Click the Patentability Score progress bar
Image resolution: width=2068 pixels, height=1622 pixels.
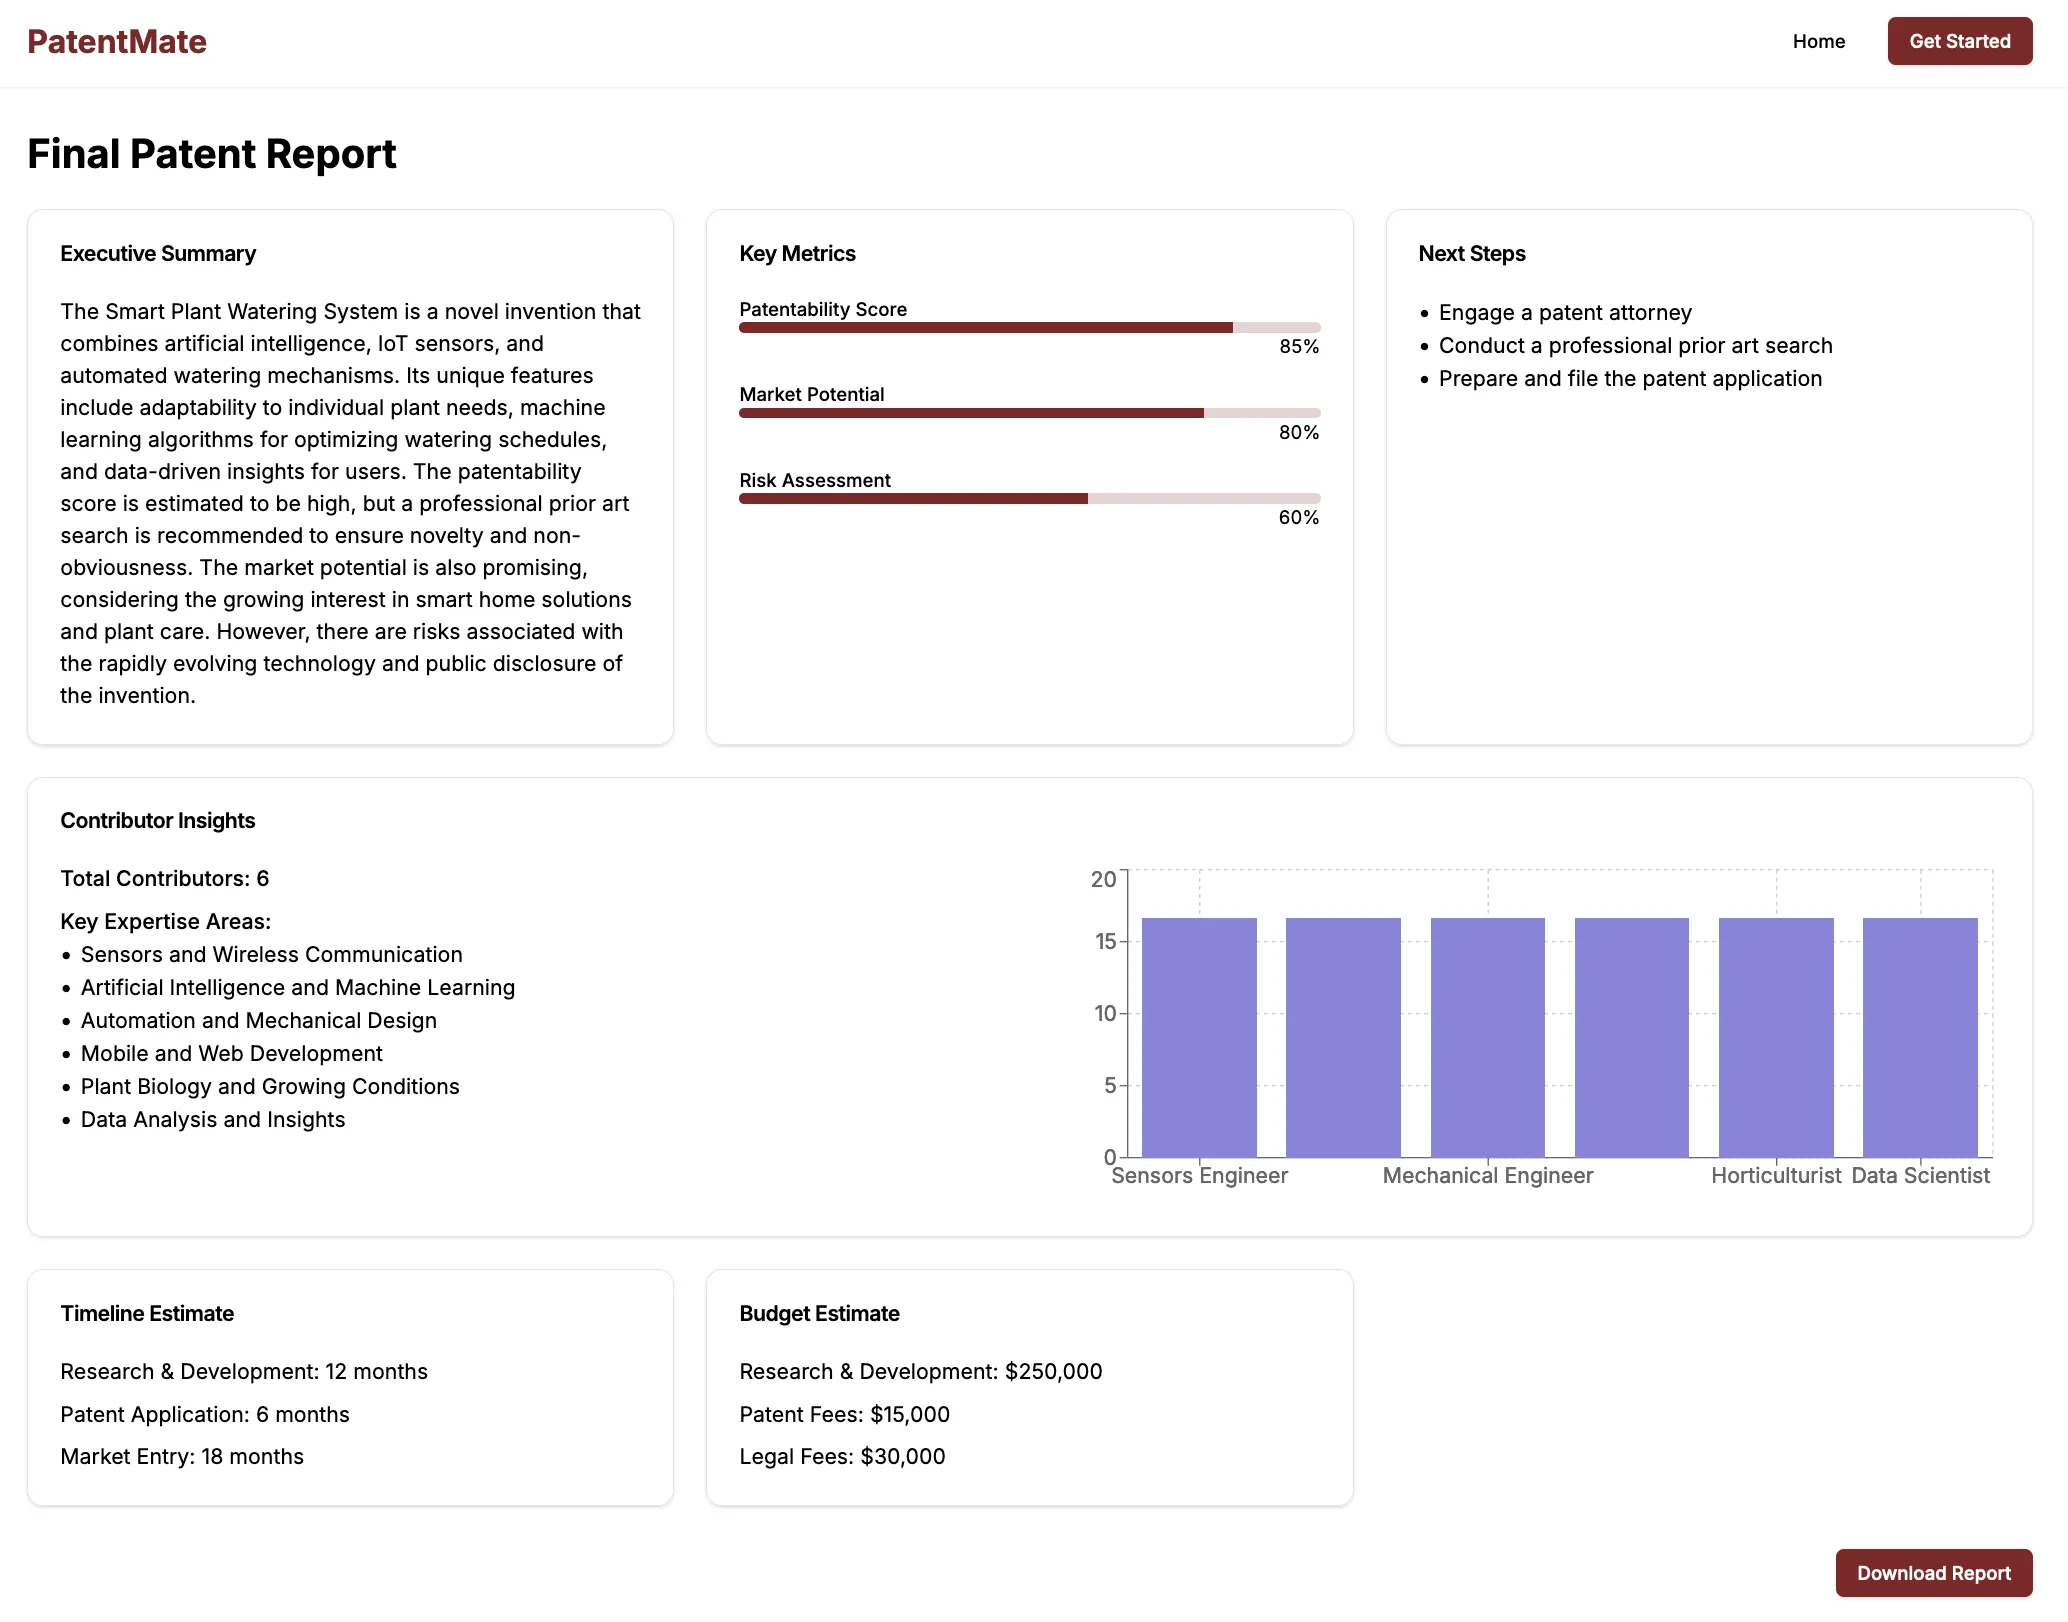(x=1029, y=328)
